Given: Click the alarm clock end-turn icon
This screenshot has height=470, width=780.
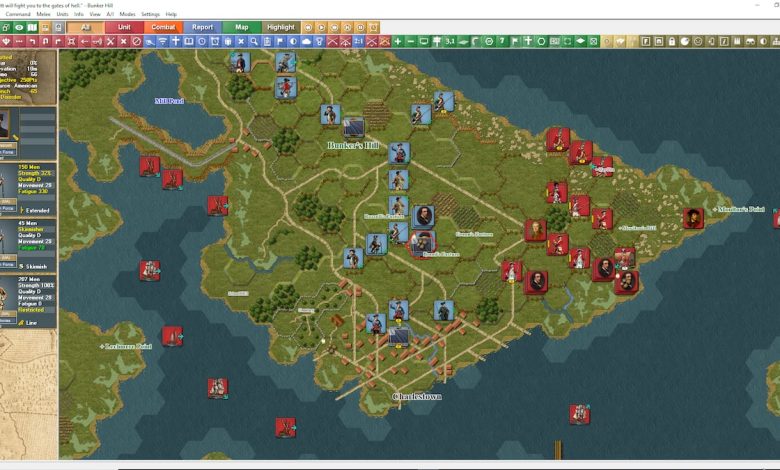Looking at the screenshot, I should (374, 27).
